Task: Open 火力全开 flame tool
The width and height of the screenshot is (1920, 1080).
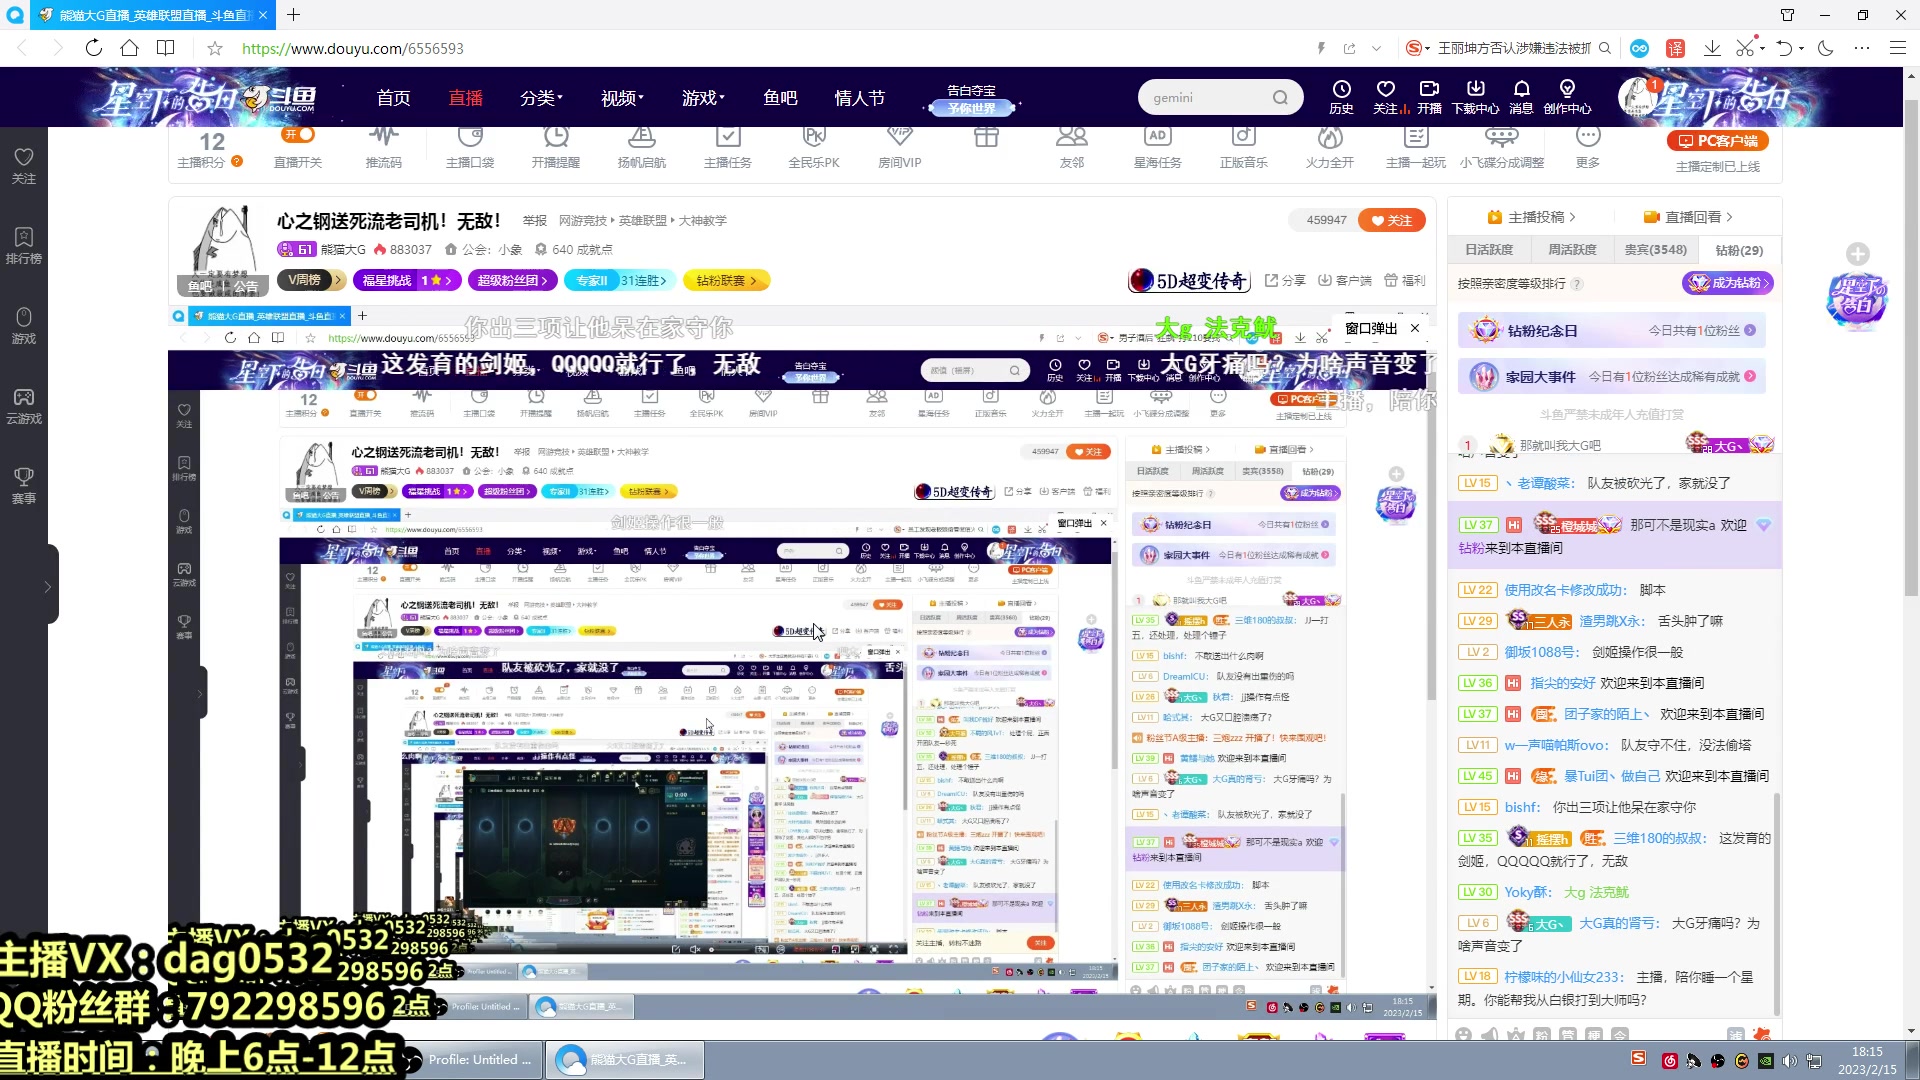Action: point(1330,147)
